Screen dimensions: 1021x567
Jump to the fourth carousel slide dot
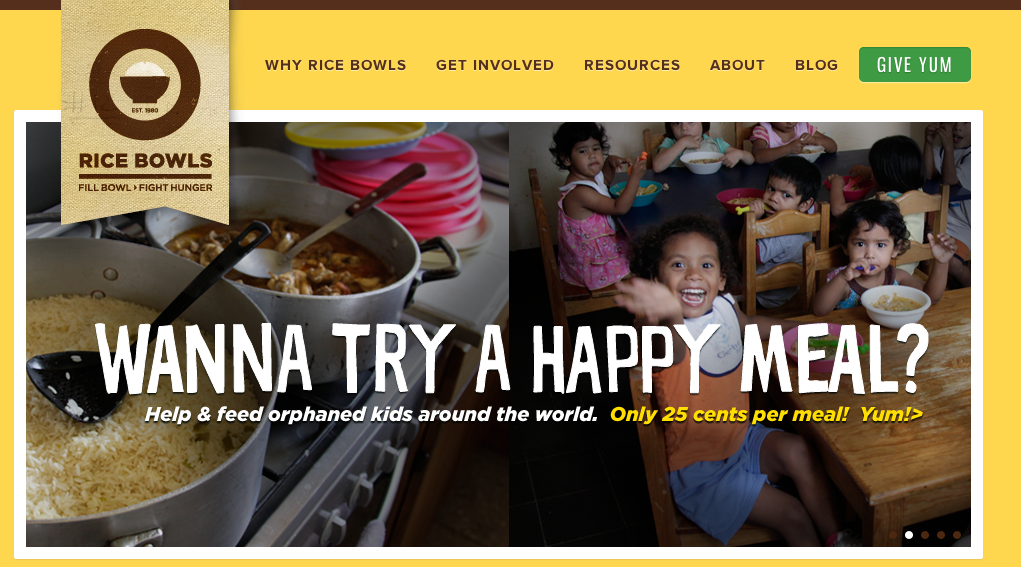coord(941,535)
